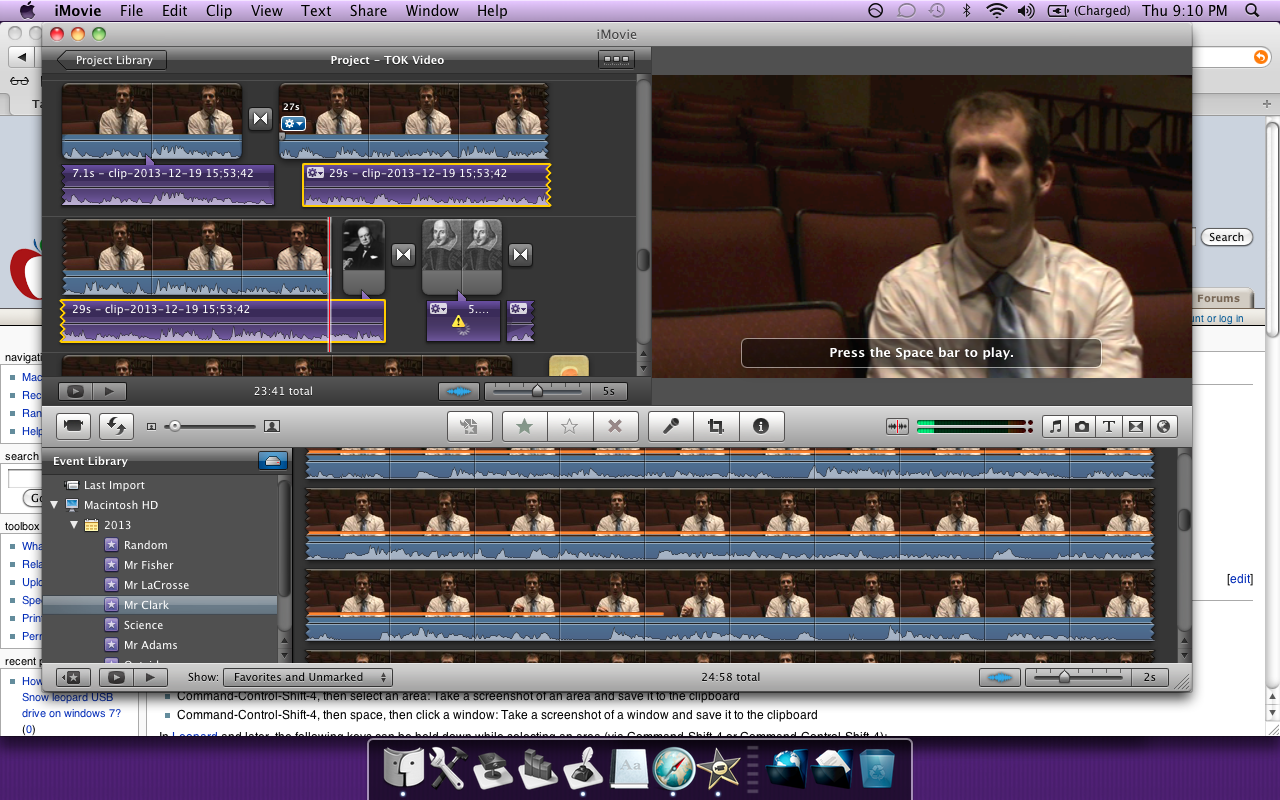
Task: Open Spotlight search in menu bar
Action: (x=1252, y=11)
